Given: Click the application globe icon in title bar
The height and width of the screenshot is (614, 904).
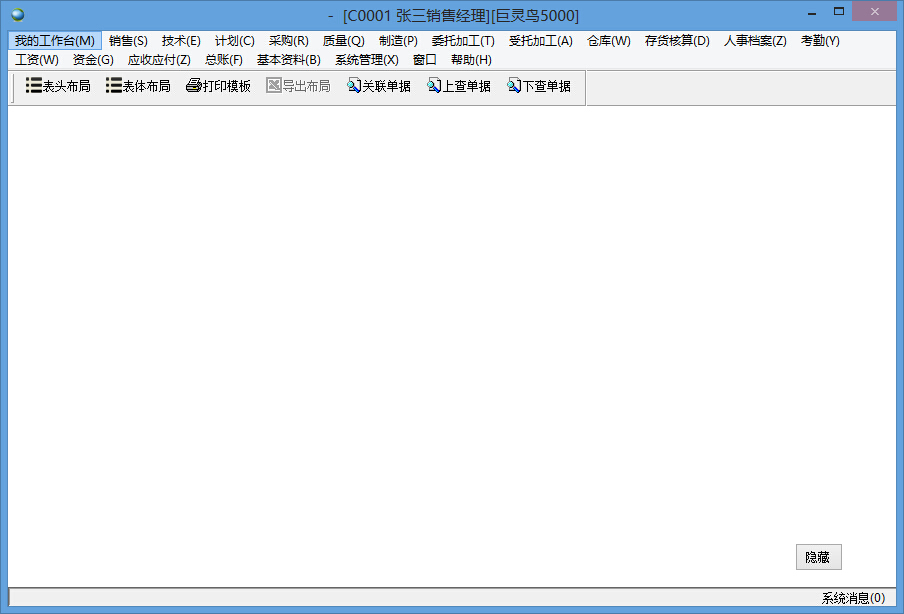Looking at the screenshot, I should [x=17, y=15].
